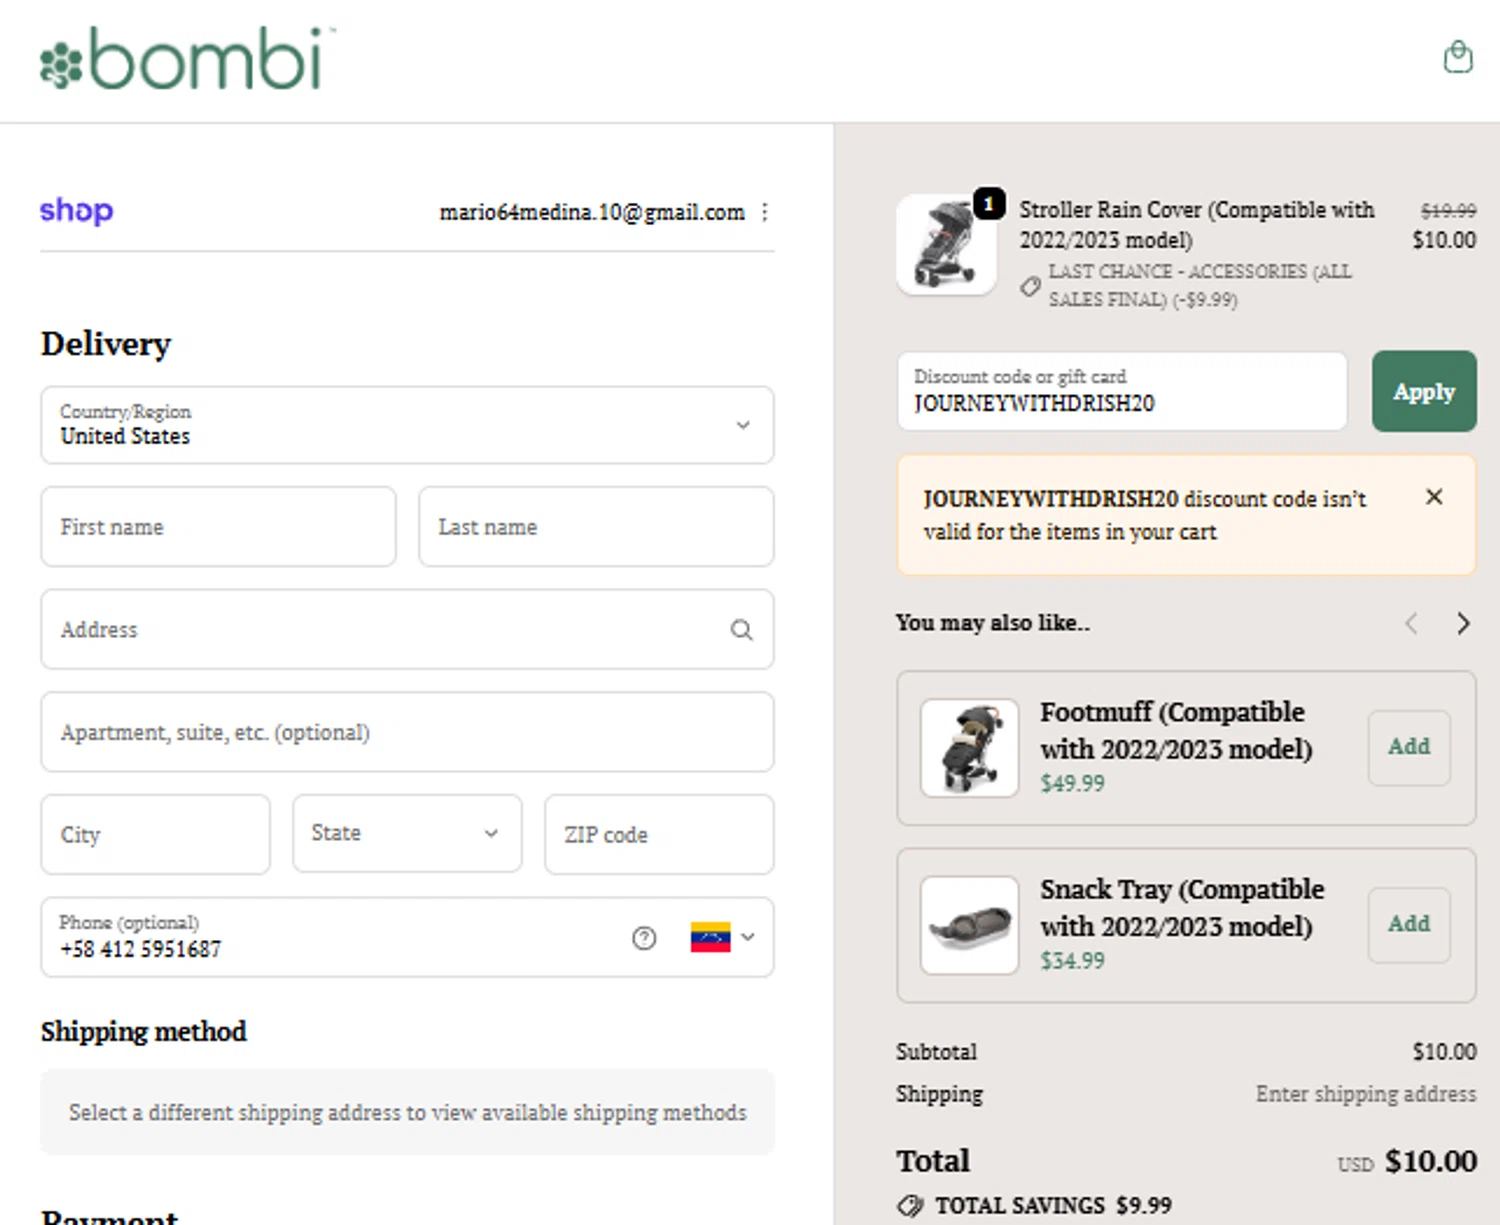Focus the First name field
1500x1225 pixels.
point(218,527)
